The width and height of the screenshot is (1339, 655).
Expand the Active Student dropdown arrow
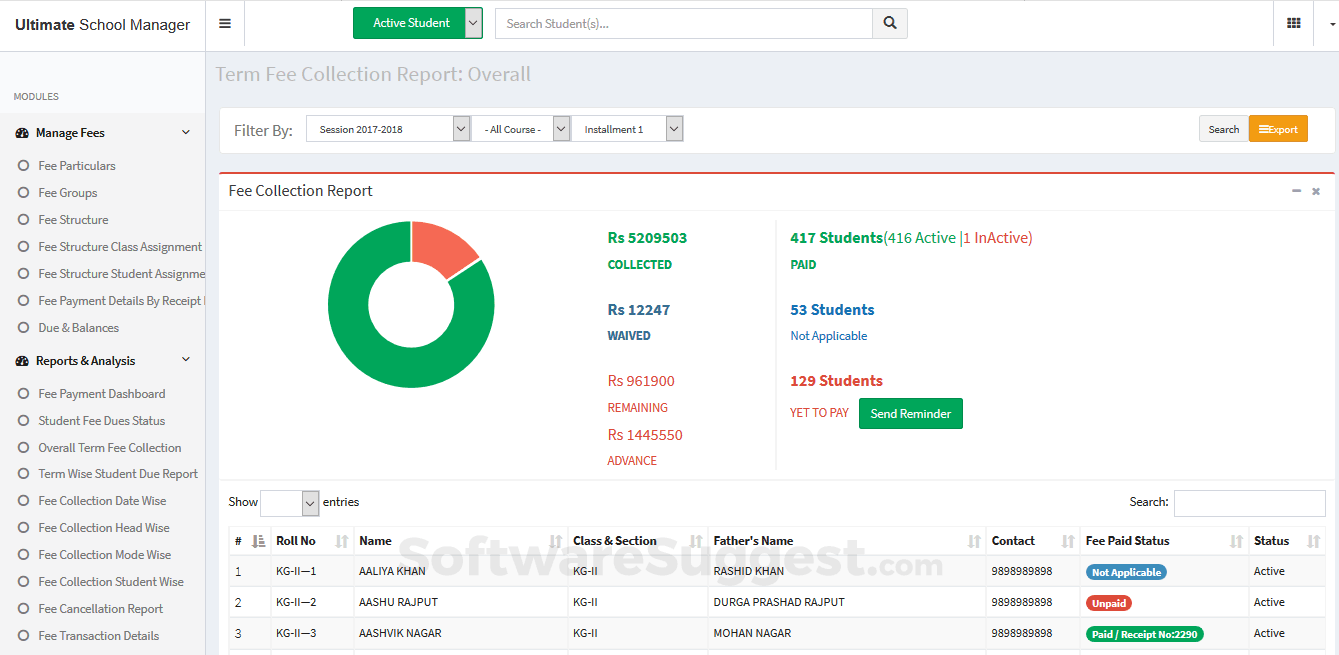point(474,23)
